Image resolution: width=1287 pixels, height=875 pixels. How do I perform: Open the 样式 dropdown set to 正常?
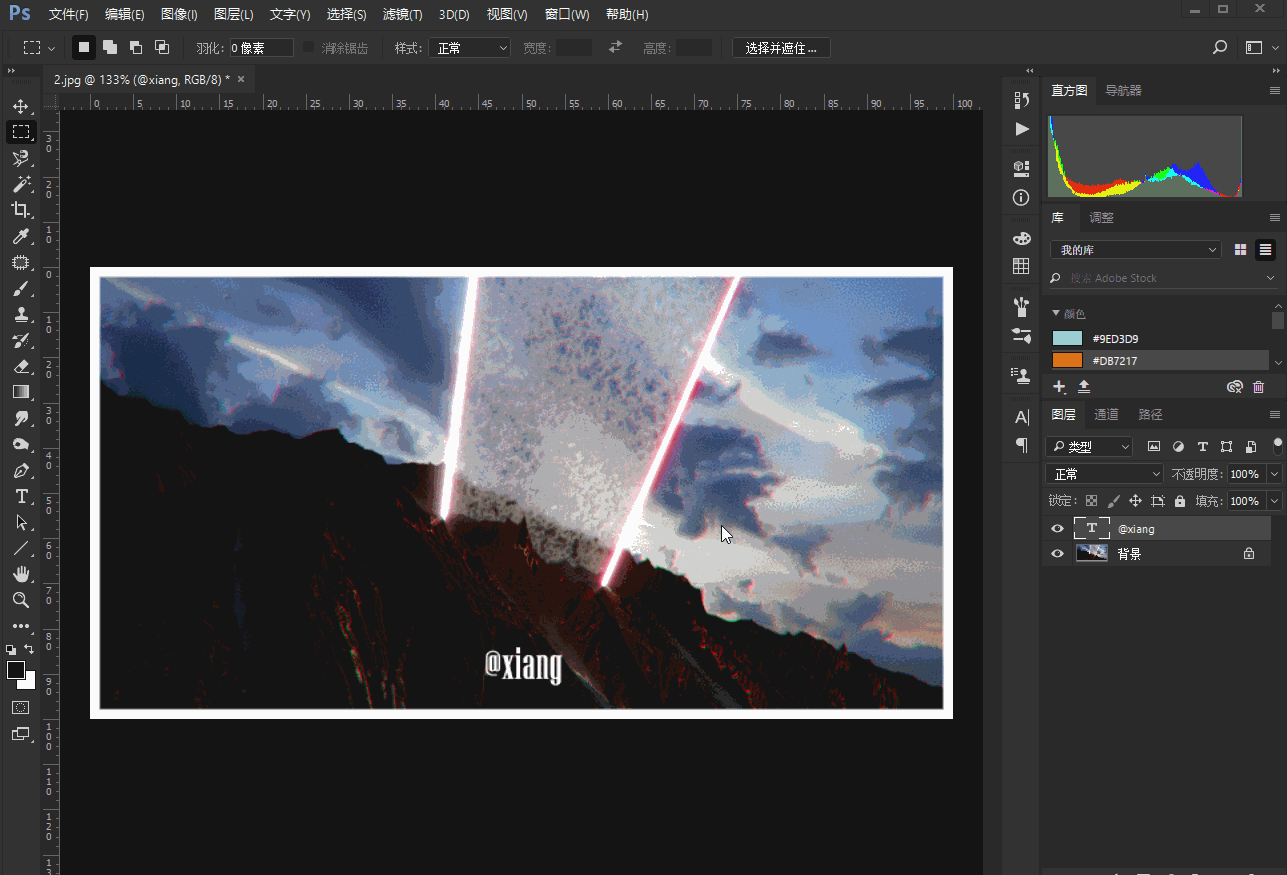pyautogui.click(x=469, y=48)
